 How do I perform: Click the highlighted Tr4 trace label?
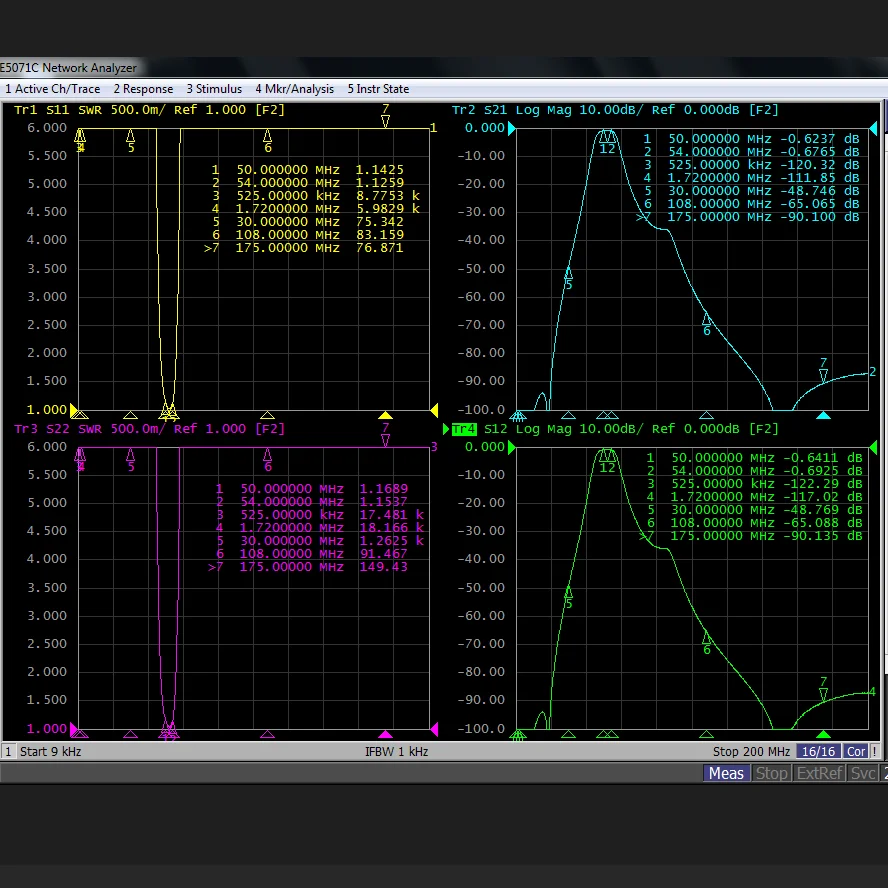tap(463, 429)
